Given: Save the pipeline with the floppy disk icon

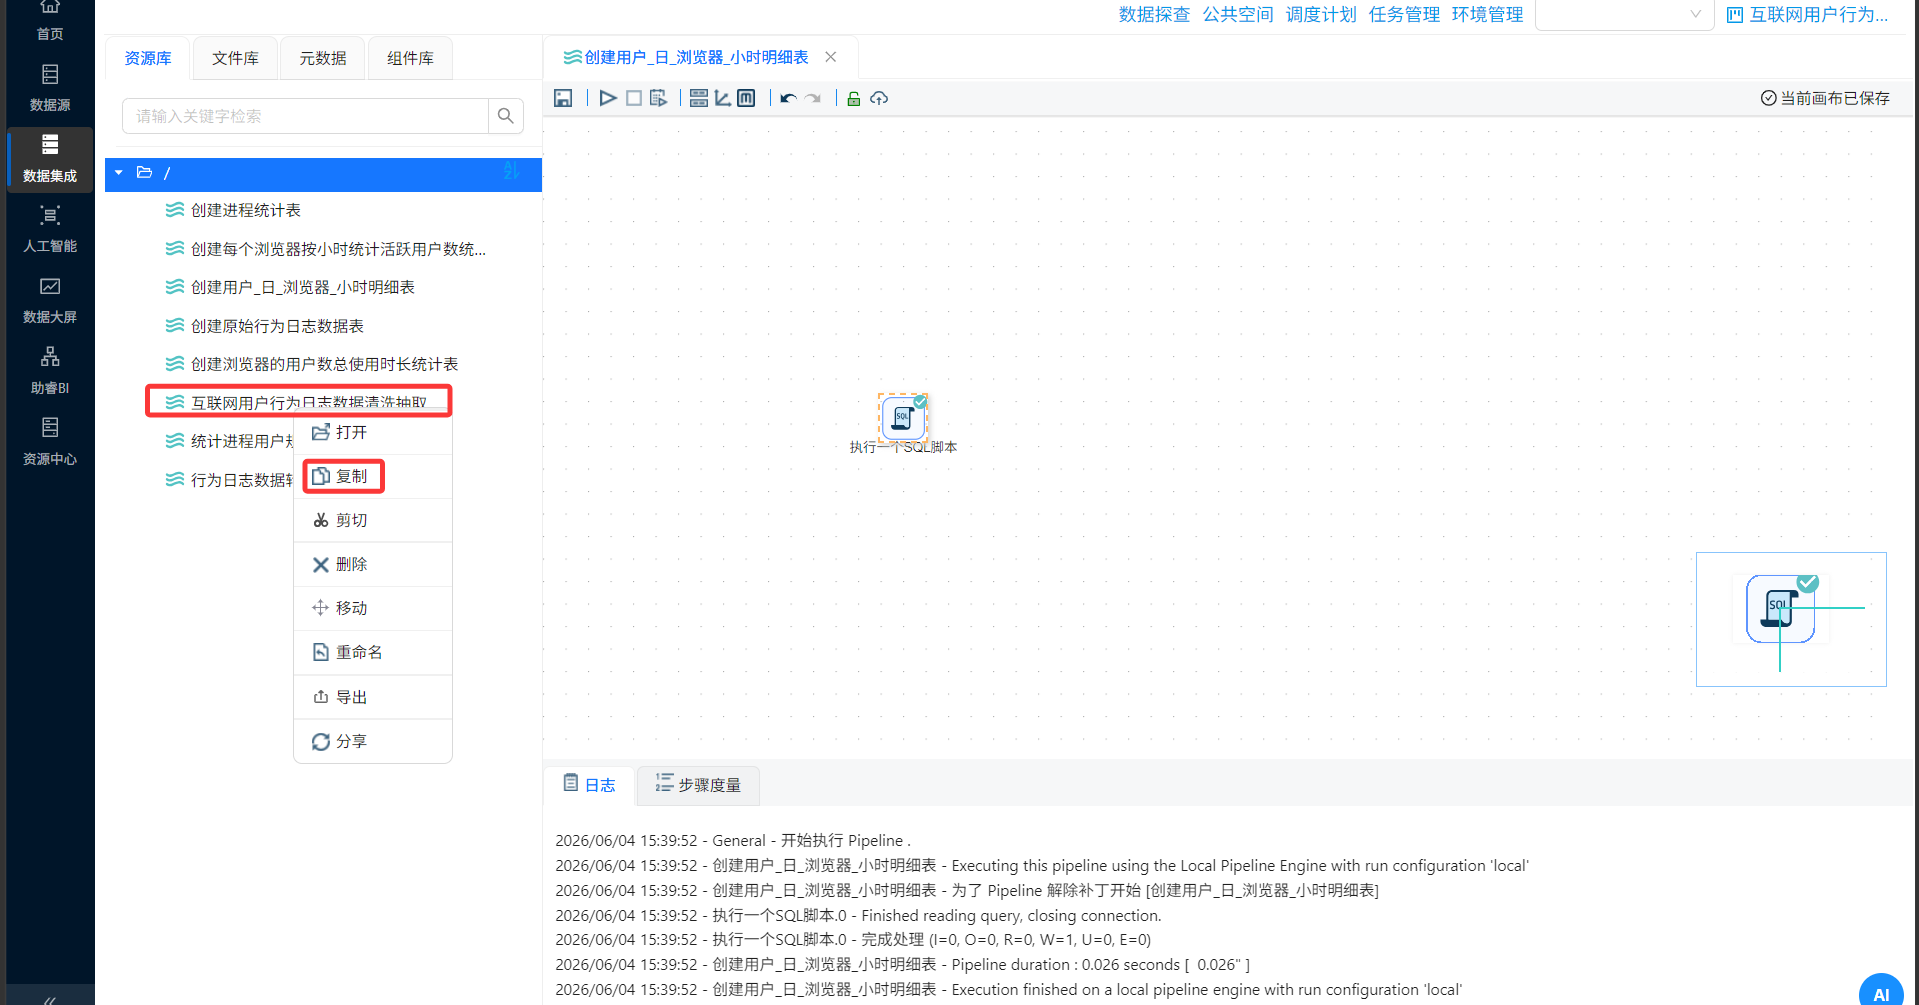Looking at the screenshot, I should tap(563, 98).
